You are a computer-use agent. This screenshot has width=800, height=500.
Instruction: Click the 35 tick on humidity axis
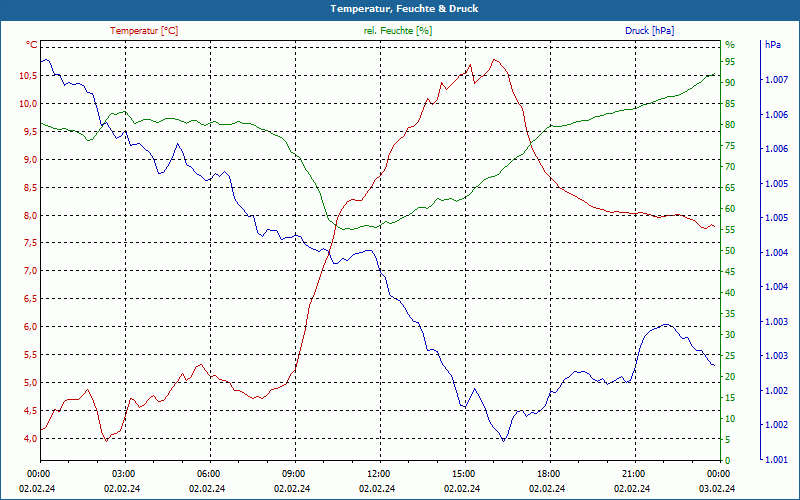730,314
